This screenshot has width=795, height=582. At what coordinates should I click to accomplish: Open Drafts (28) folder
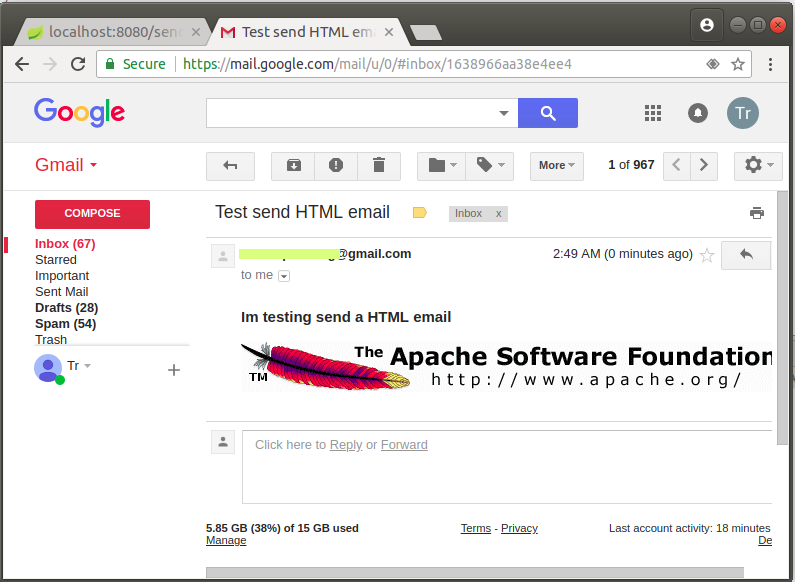[x=66, y=308]
